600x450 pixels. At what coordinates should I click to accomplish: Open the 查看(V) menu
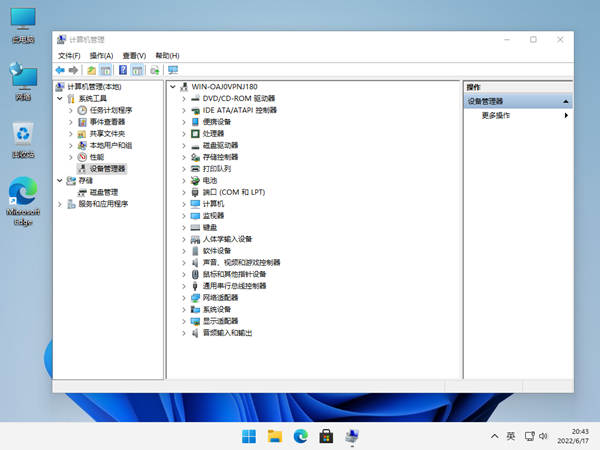pos(134,55)
